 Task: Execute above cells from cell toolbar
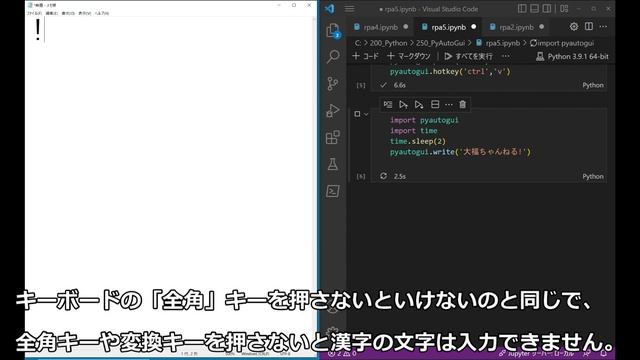pyautogui.click(x=403, y=104)
